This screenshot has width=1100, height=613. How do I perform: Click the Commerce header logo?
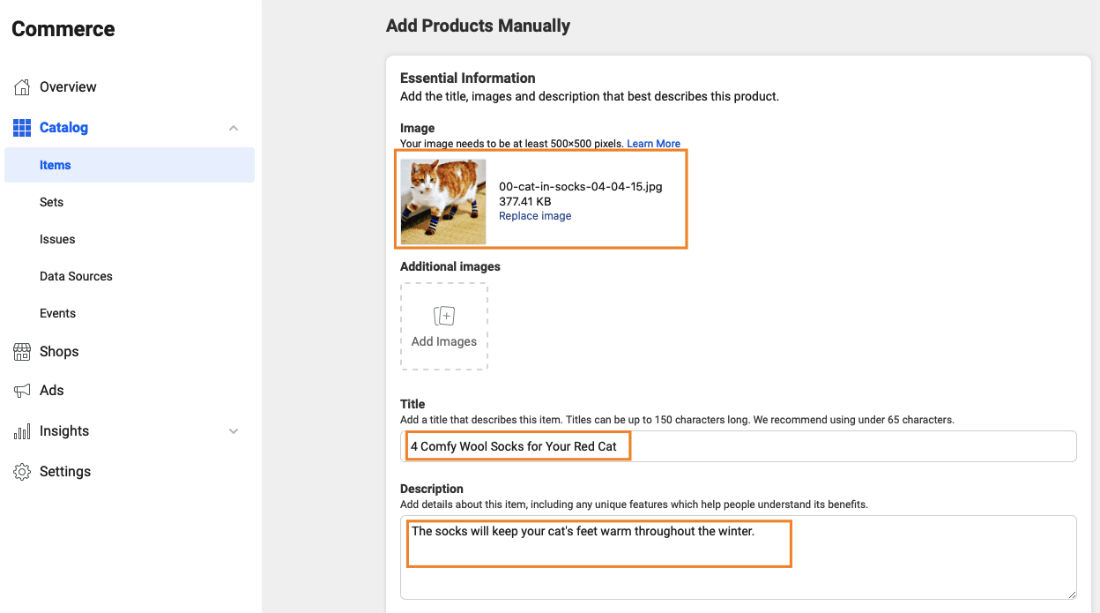63,28
